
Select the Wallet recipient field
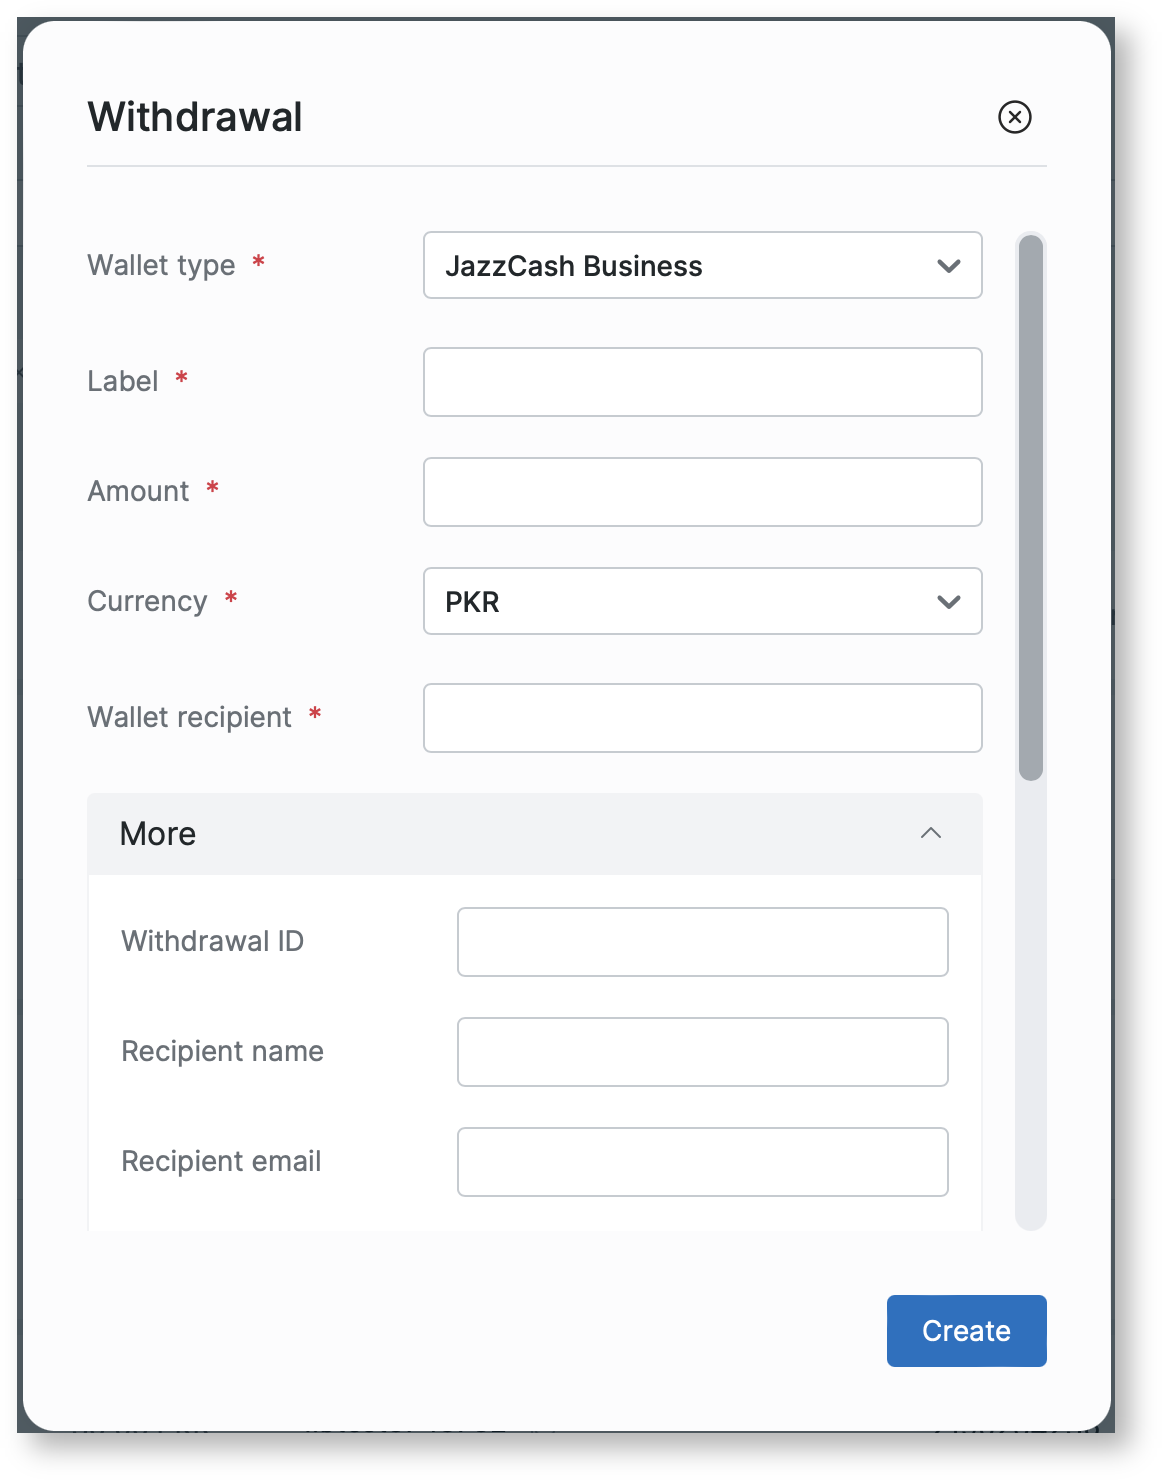tap(702, 718)
